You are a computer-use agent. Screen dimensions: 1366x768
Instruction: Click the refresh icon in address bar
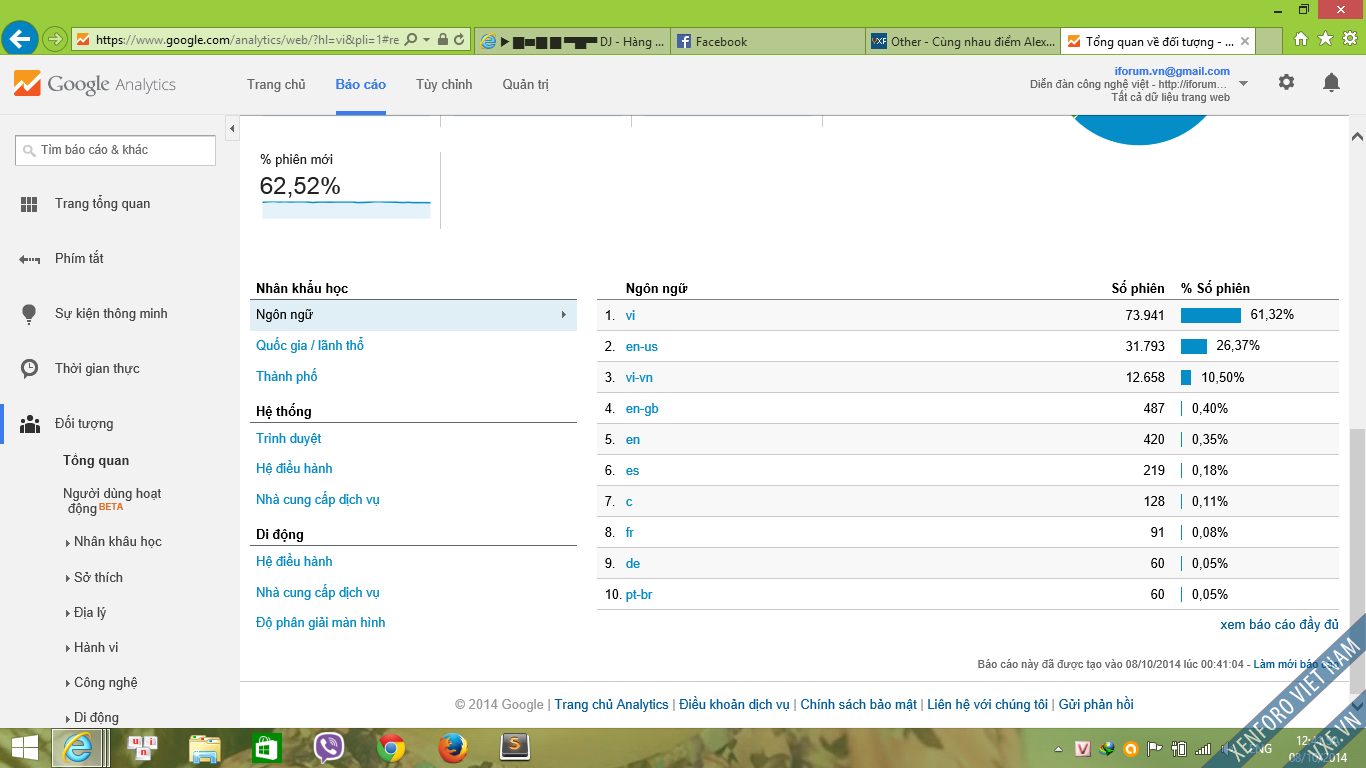pos(459,40)
